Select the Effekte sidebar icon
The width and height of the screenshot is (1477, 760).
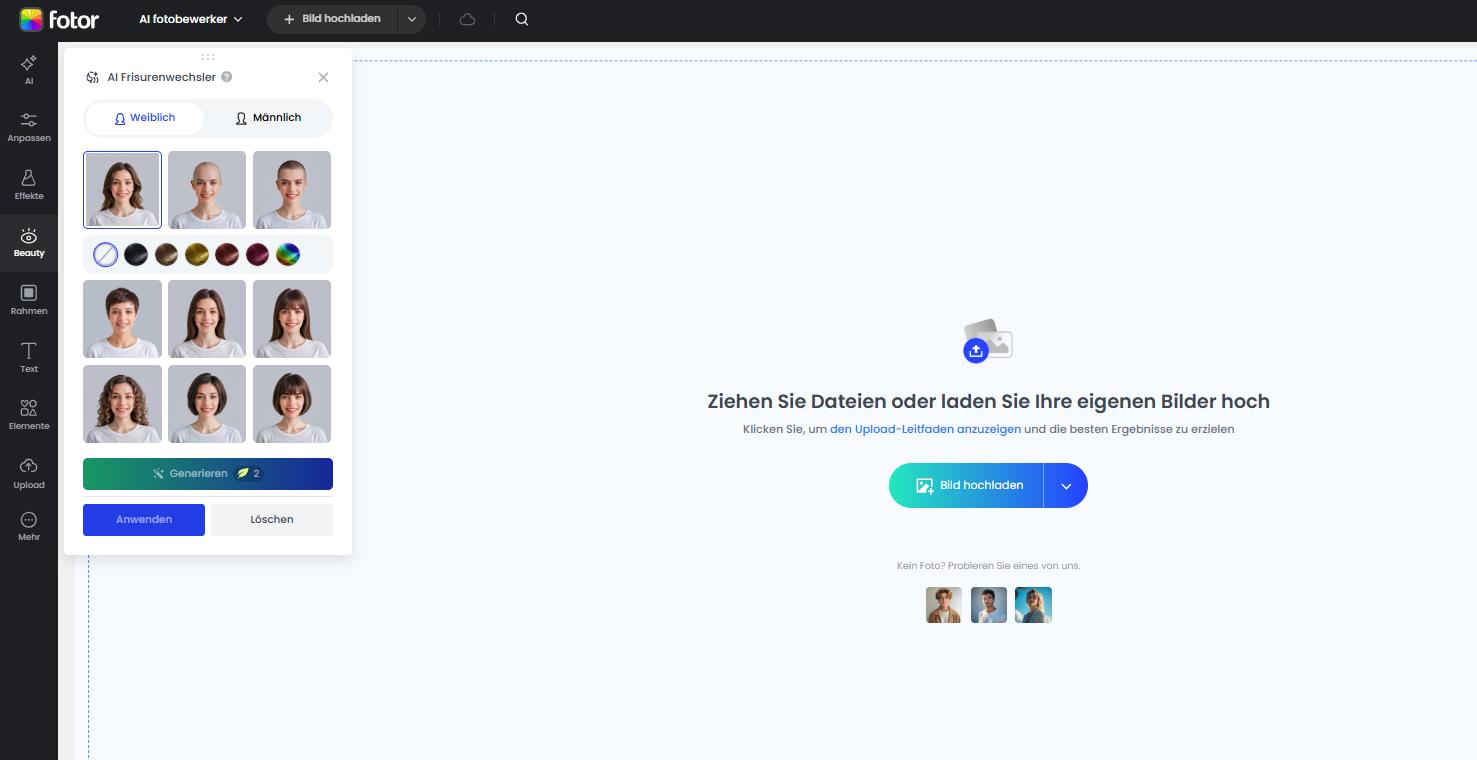pyautogui.click(x=29, y=184)
